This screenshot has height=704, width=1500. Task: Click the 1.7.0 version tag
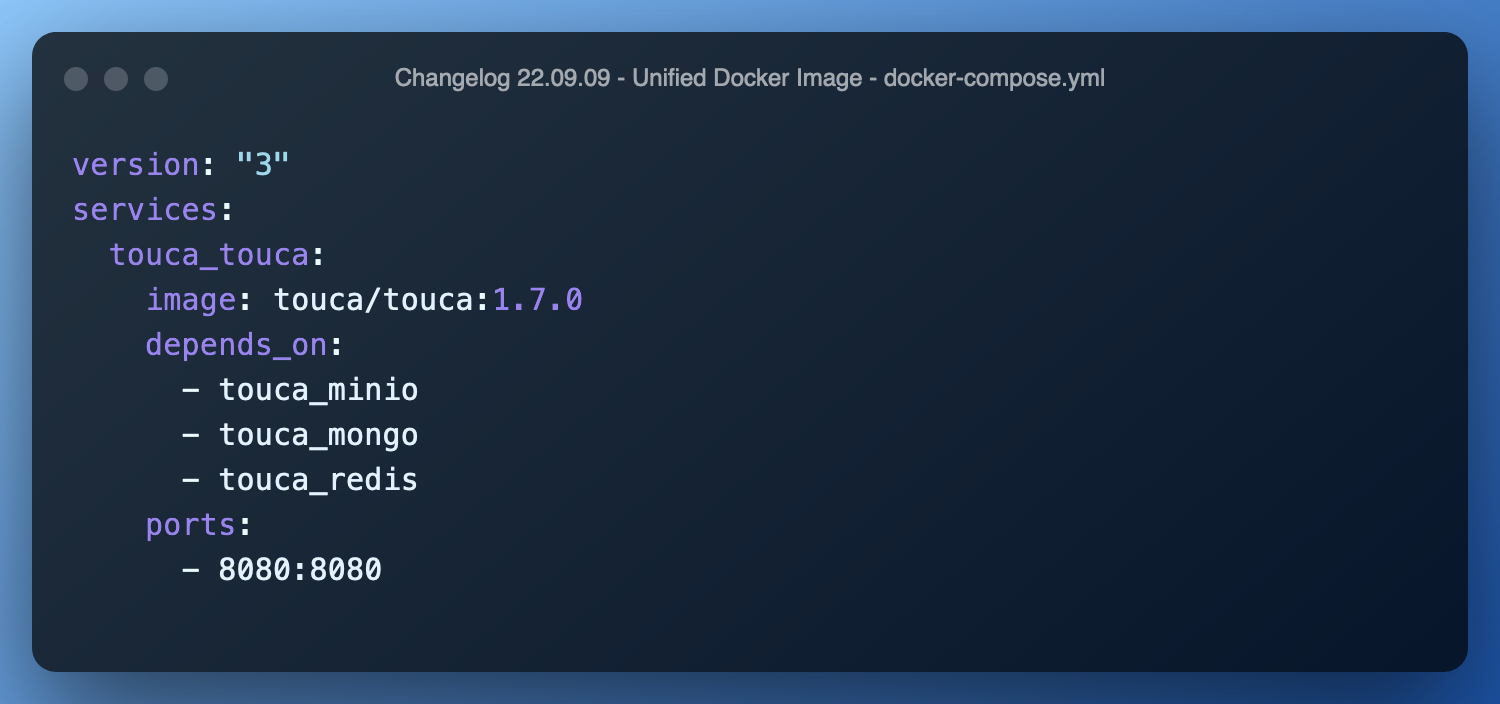(538, 300)
